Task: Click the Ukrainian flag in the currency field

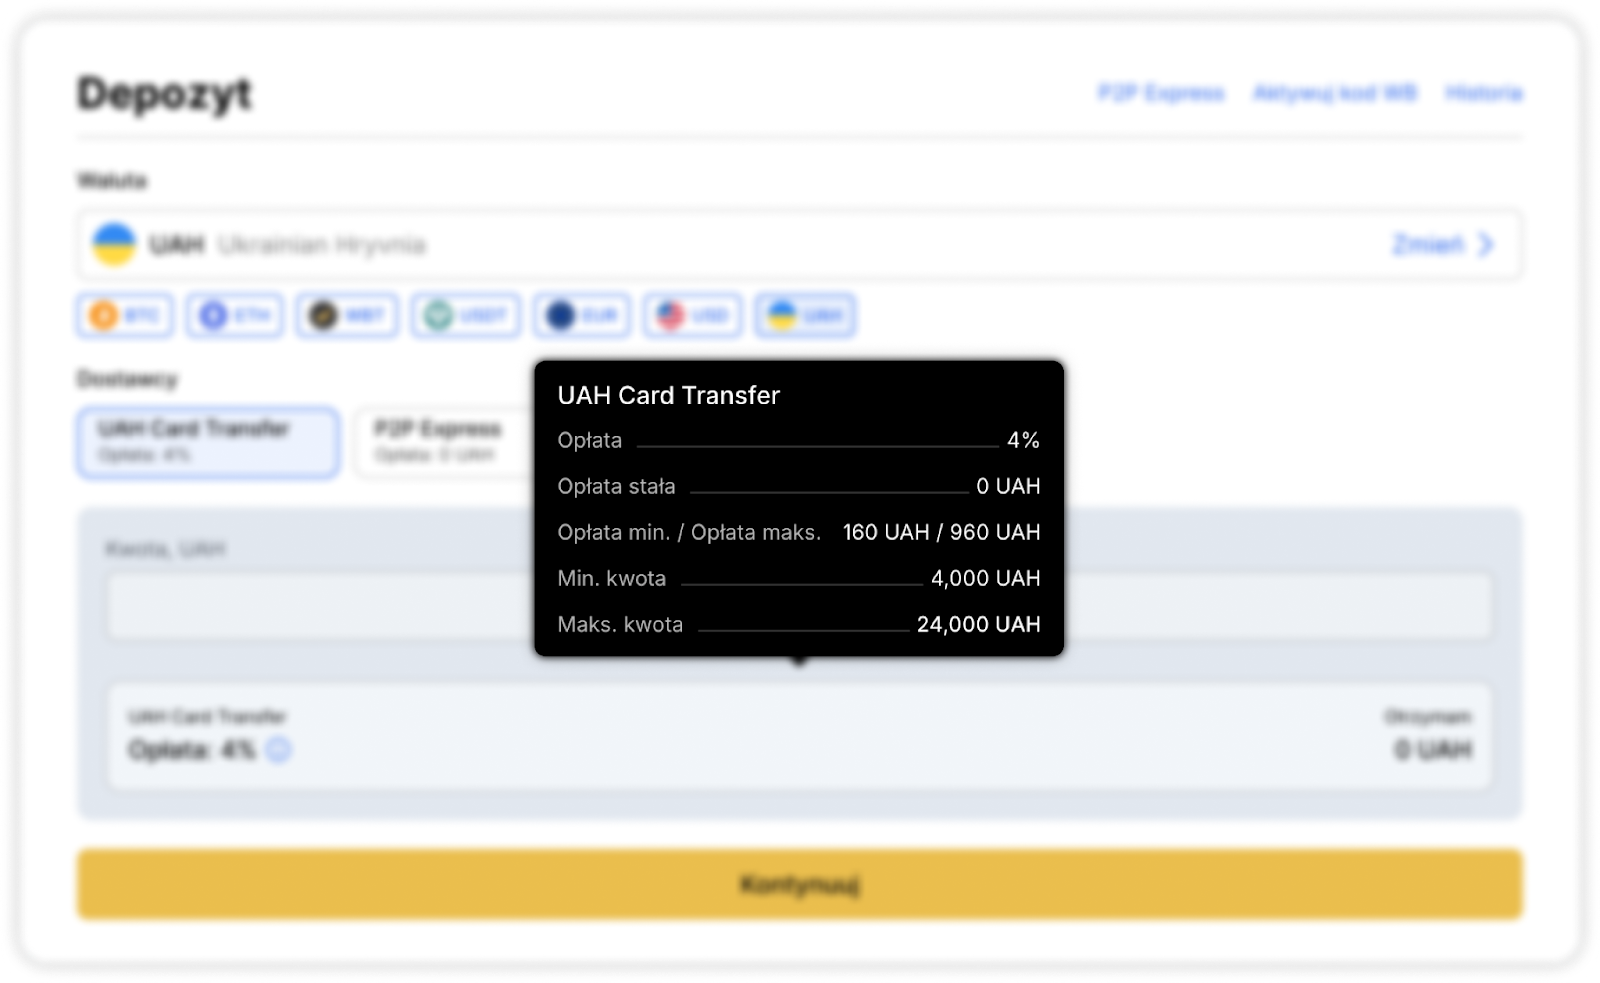Action: pos(114,245)
